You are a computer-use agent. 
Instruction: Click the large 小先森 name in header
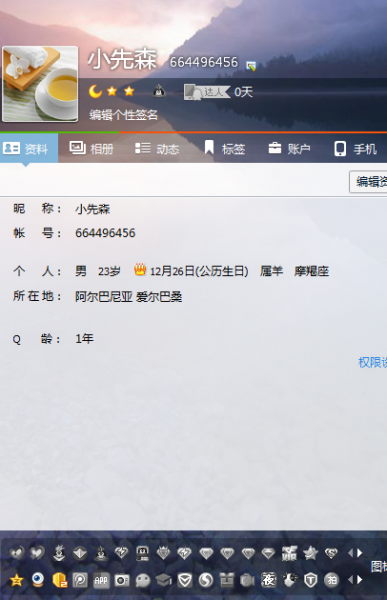[x=122, y=60]
